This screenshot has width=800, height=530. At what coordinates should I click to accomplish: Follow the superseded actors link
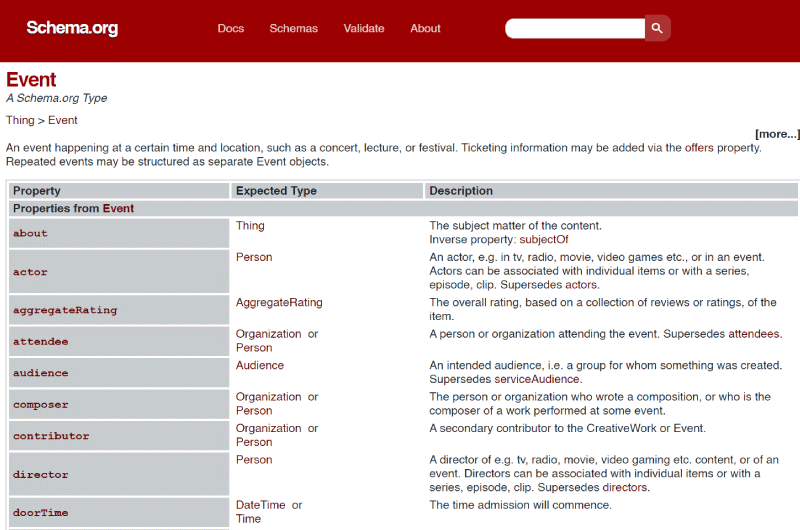(x=581, y=285)
